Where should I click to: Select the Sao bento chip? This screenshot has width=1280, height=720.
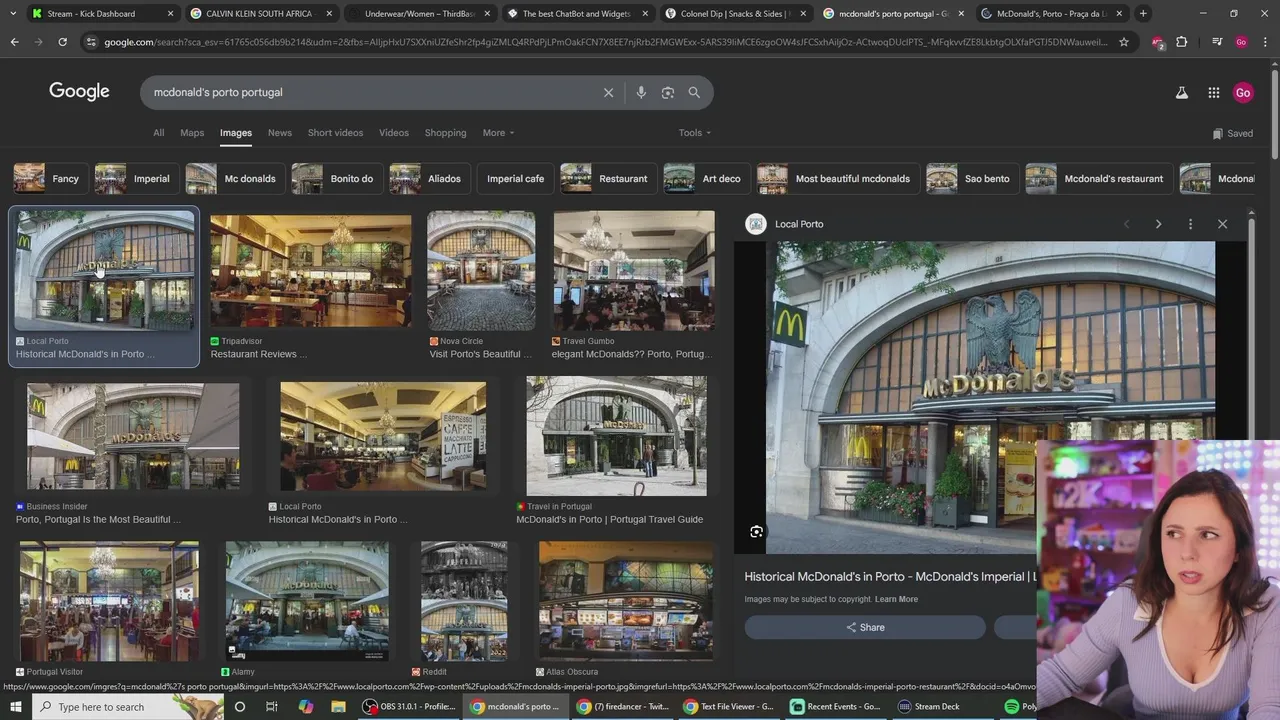972,179
